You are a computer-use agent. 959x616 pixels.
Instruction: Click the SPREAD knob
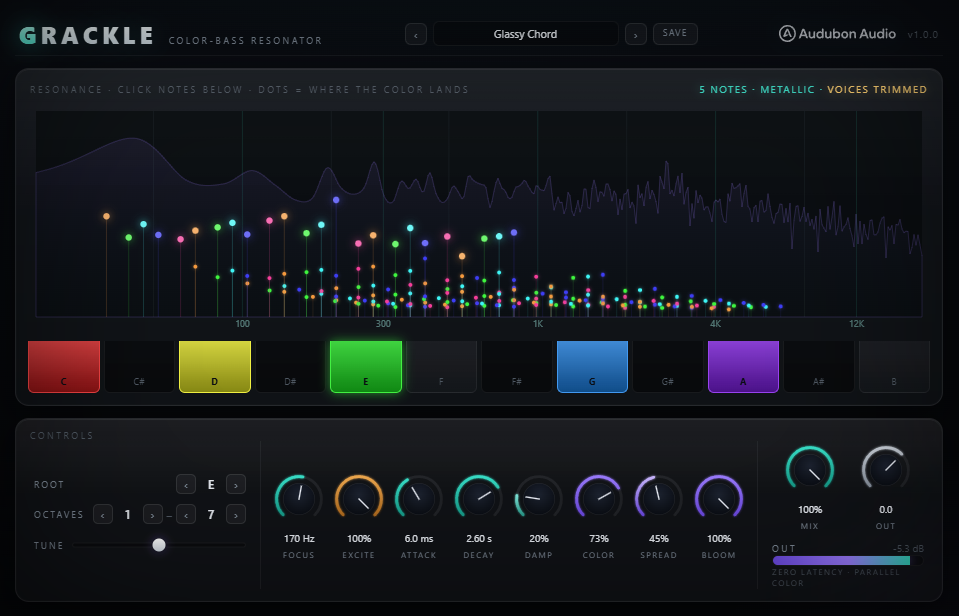tap(658, 499)
